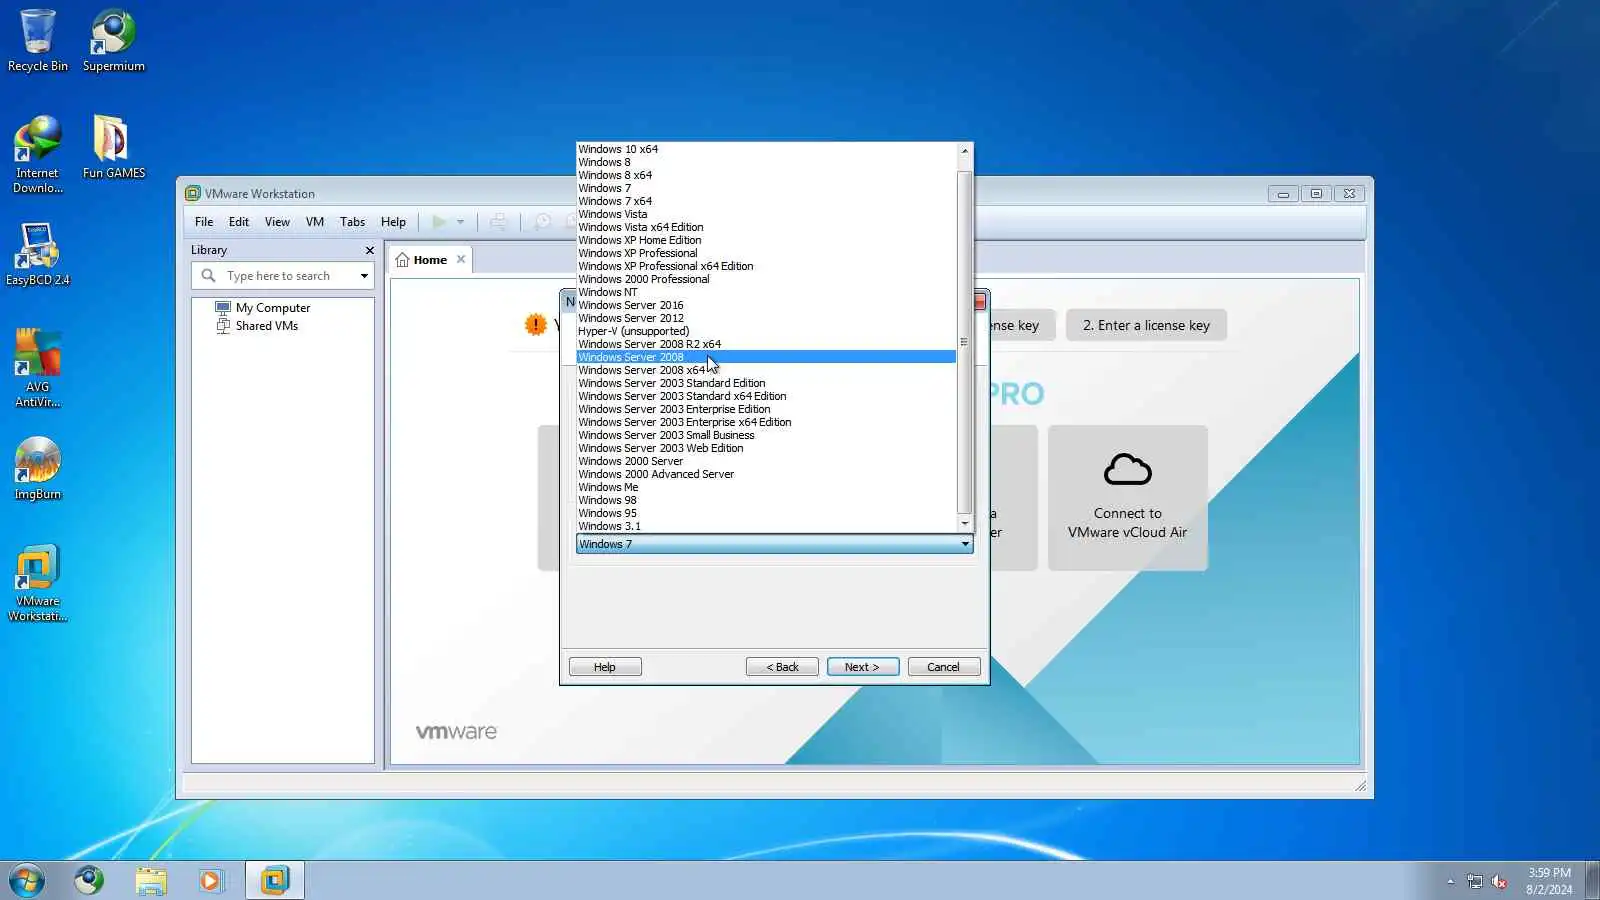Open the VM menu
Viewport: 1600px width, 900px height.
coord(315,222)
